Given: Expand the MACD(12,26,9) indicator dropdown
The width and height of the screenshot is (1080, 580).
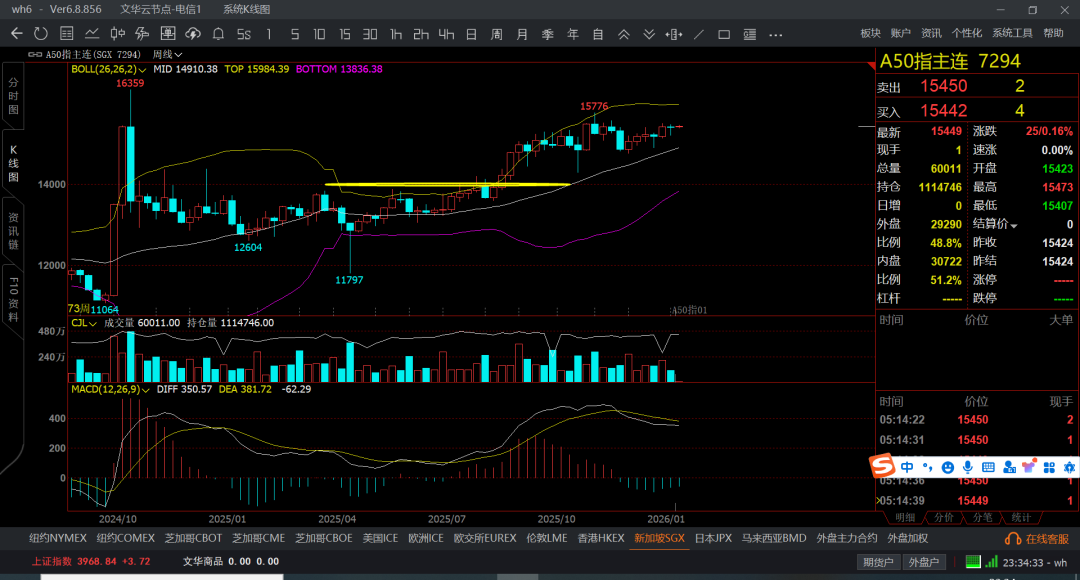Looking at the screenshot, I should [x=145, y=390].
